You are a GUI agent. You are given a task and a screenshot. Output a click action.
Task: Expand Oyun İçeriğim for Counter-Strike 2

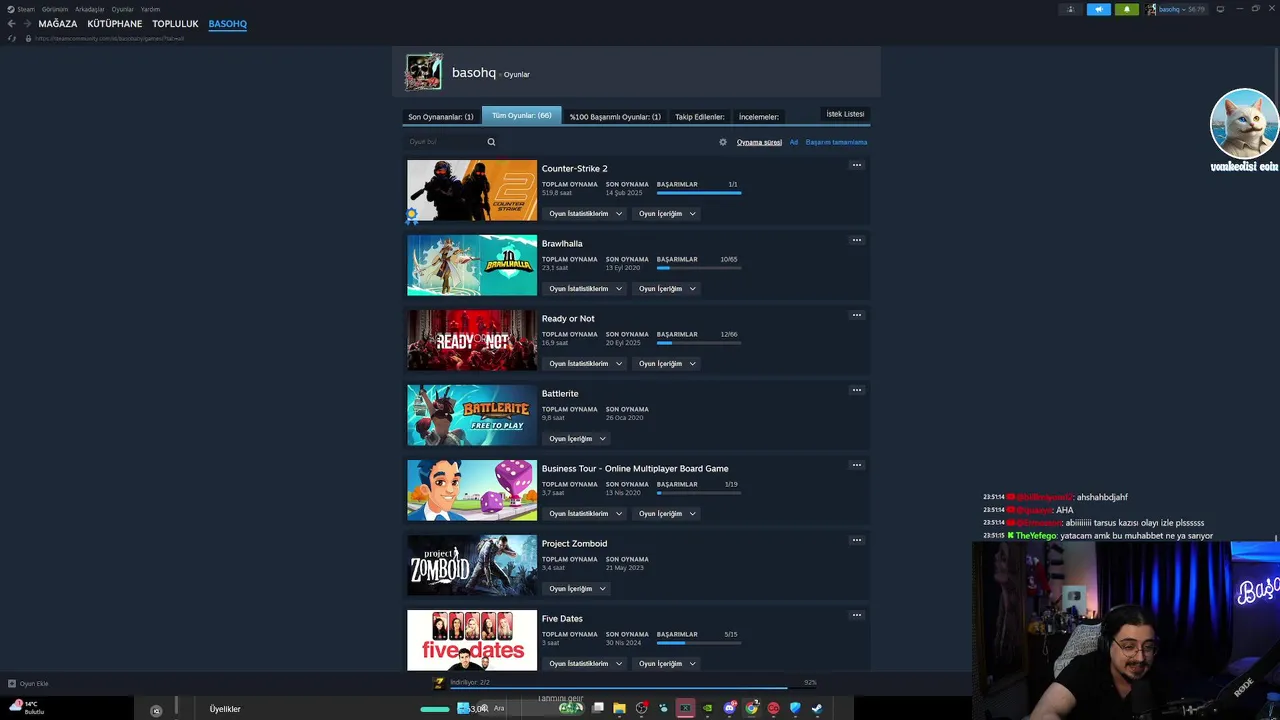point(667,214)
